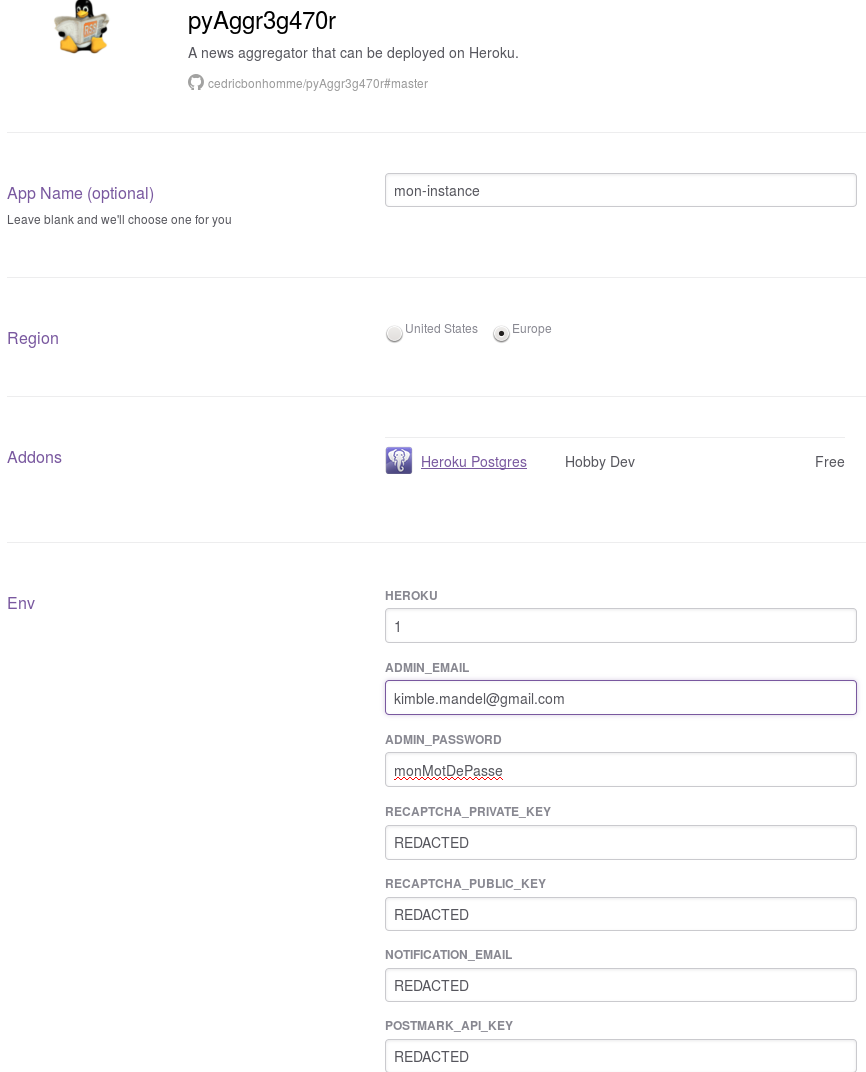Click the 'App Name (optional)' label
Screen dimensions: 866x1072
point(81,193)
